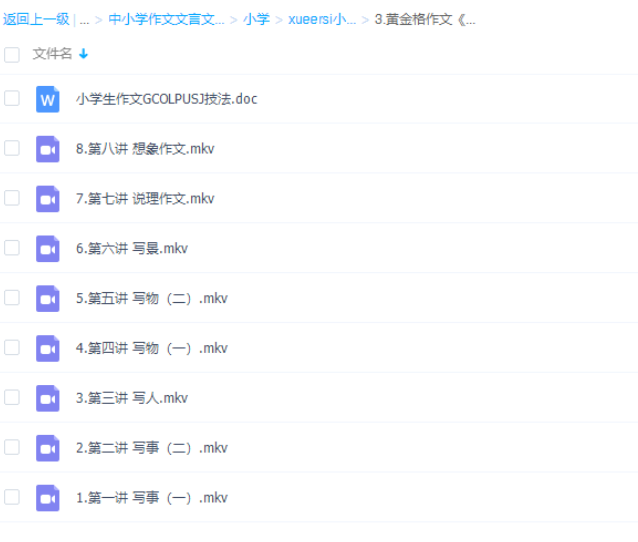Check the box for 3.第三讲 写人.mkv
The image size is (638, 542).
coord(12,397)
